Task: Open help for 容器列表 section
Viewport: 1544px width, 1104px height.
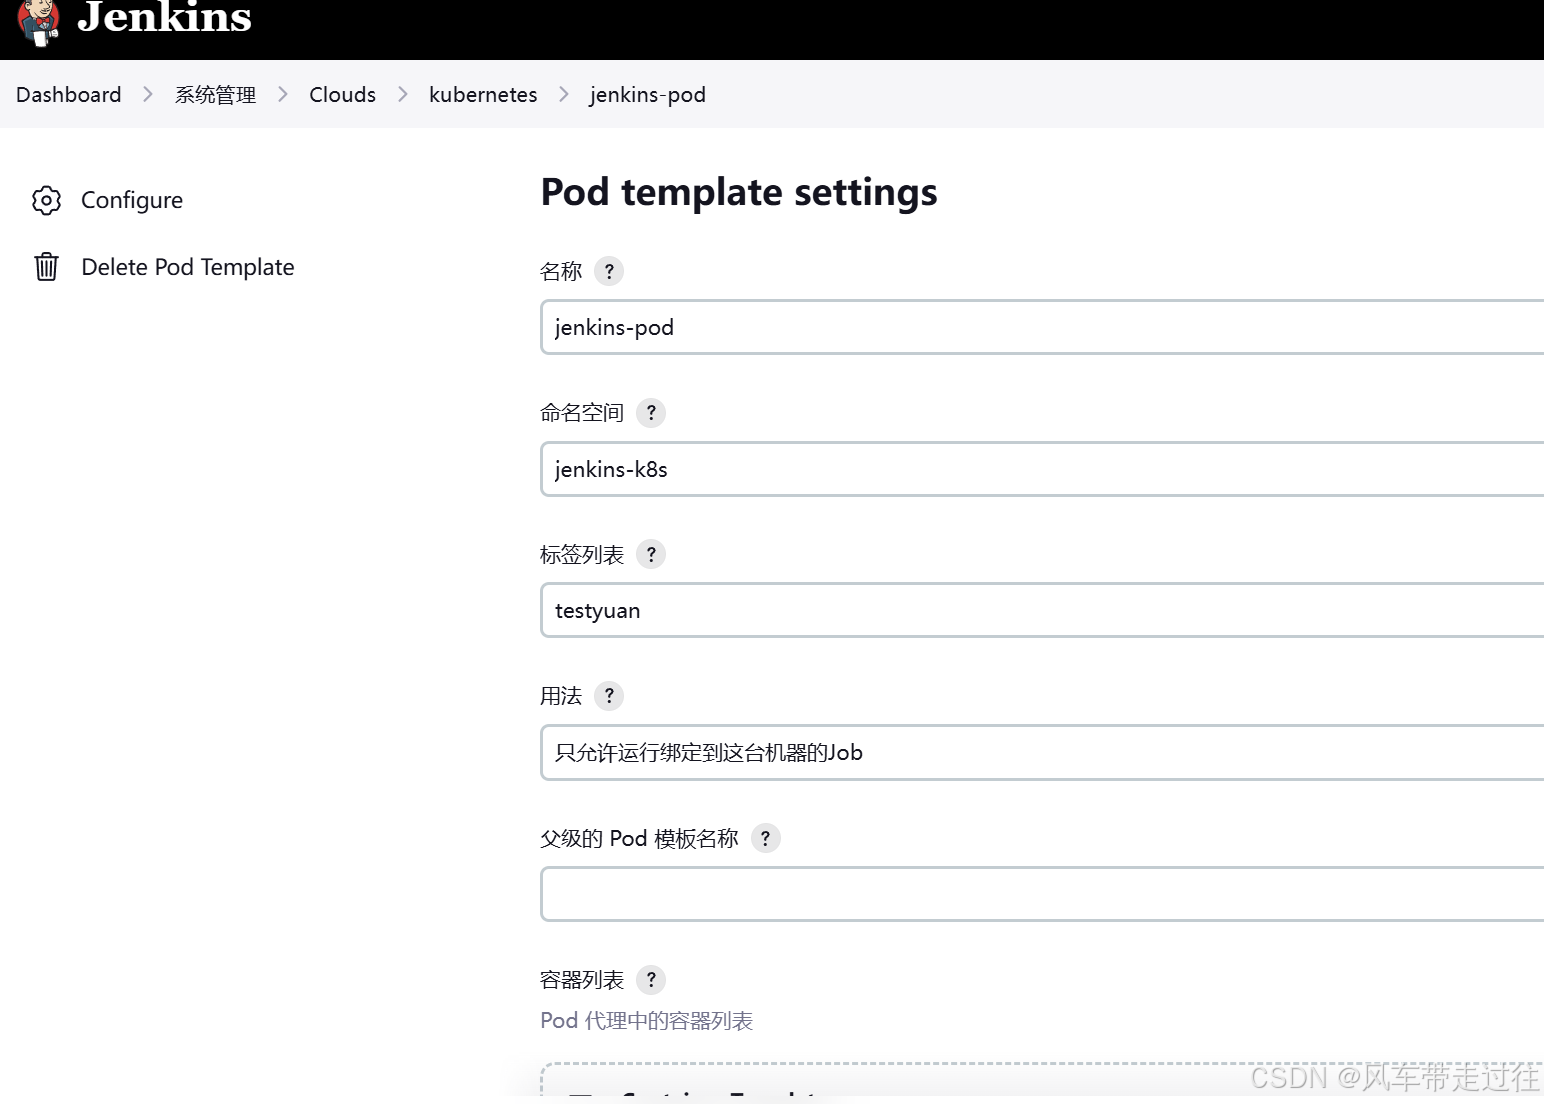Action: tap(651, 980)
